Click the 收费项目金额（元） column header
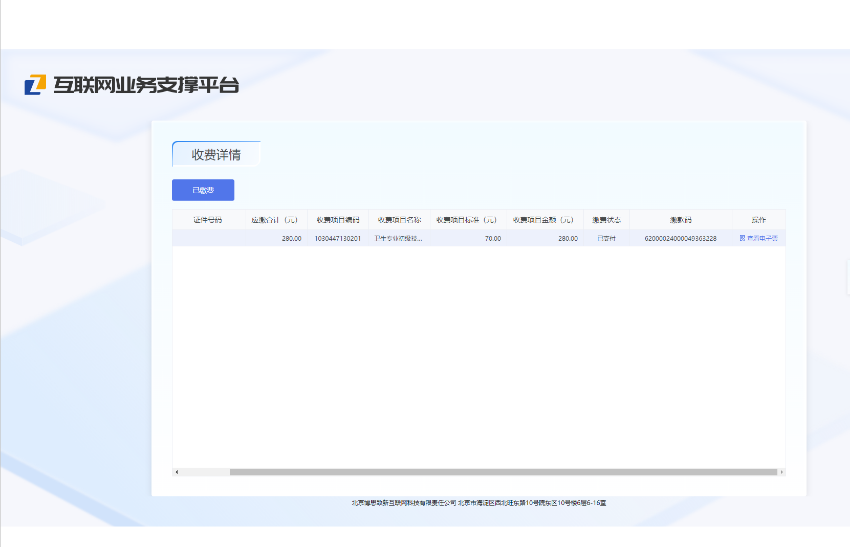This screenshot has height=547, width=850. click(x=543, y=219)
